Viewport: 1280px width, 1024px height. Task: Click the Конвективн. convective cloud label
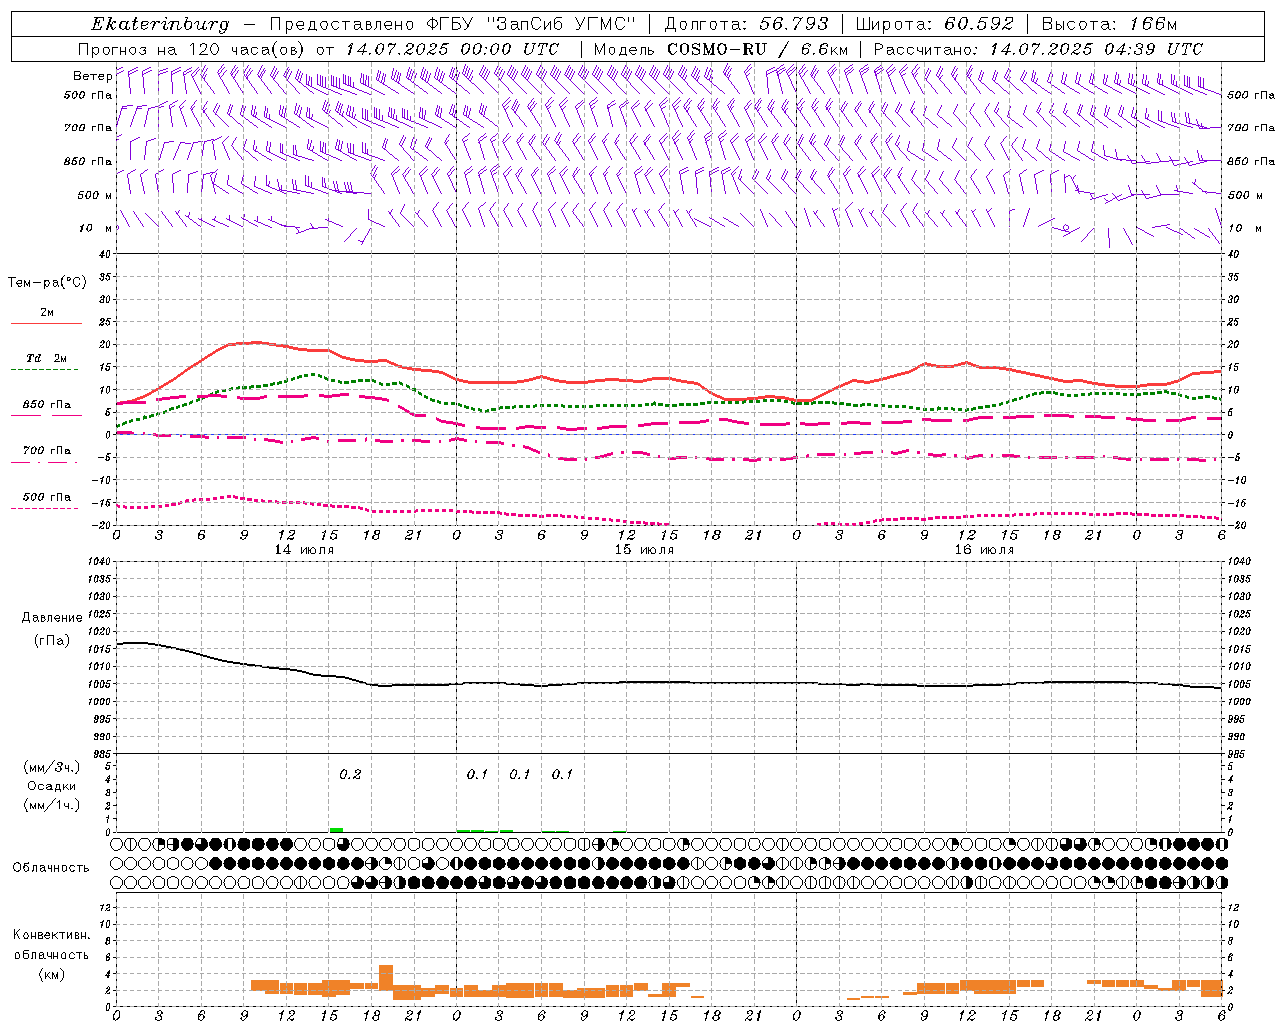51,935
